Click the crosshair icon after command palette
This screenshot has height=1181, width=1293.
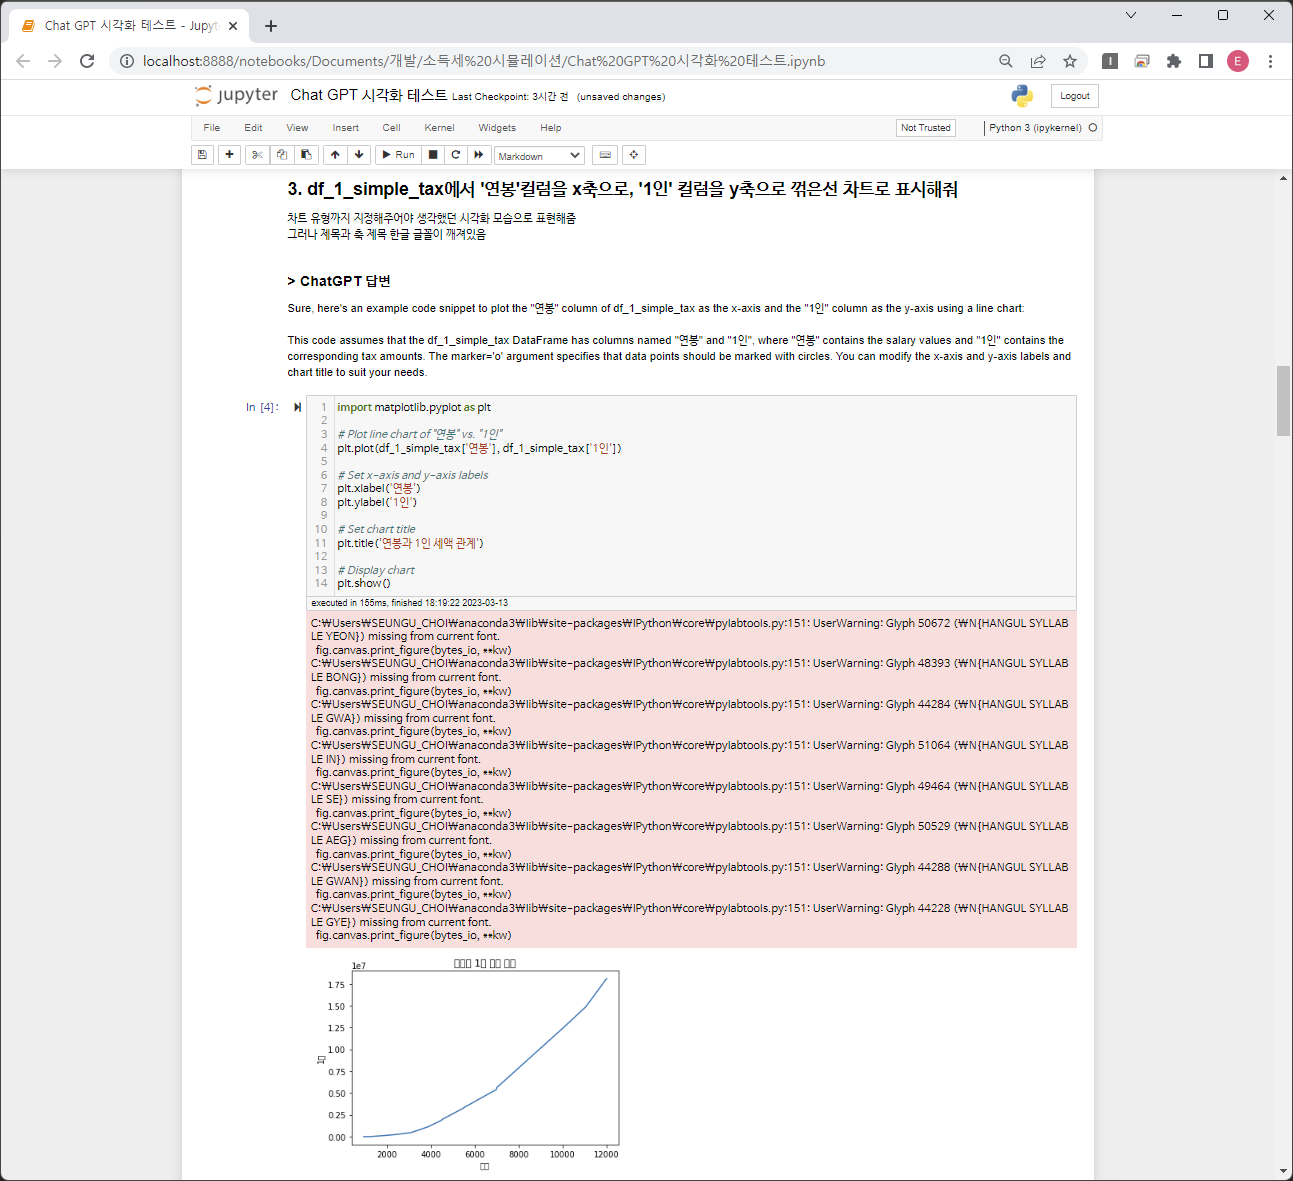pos(634,155)
